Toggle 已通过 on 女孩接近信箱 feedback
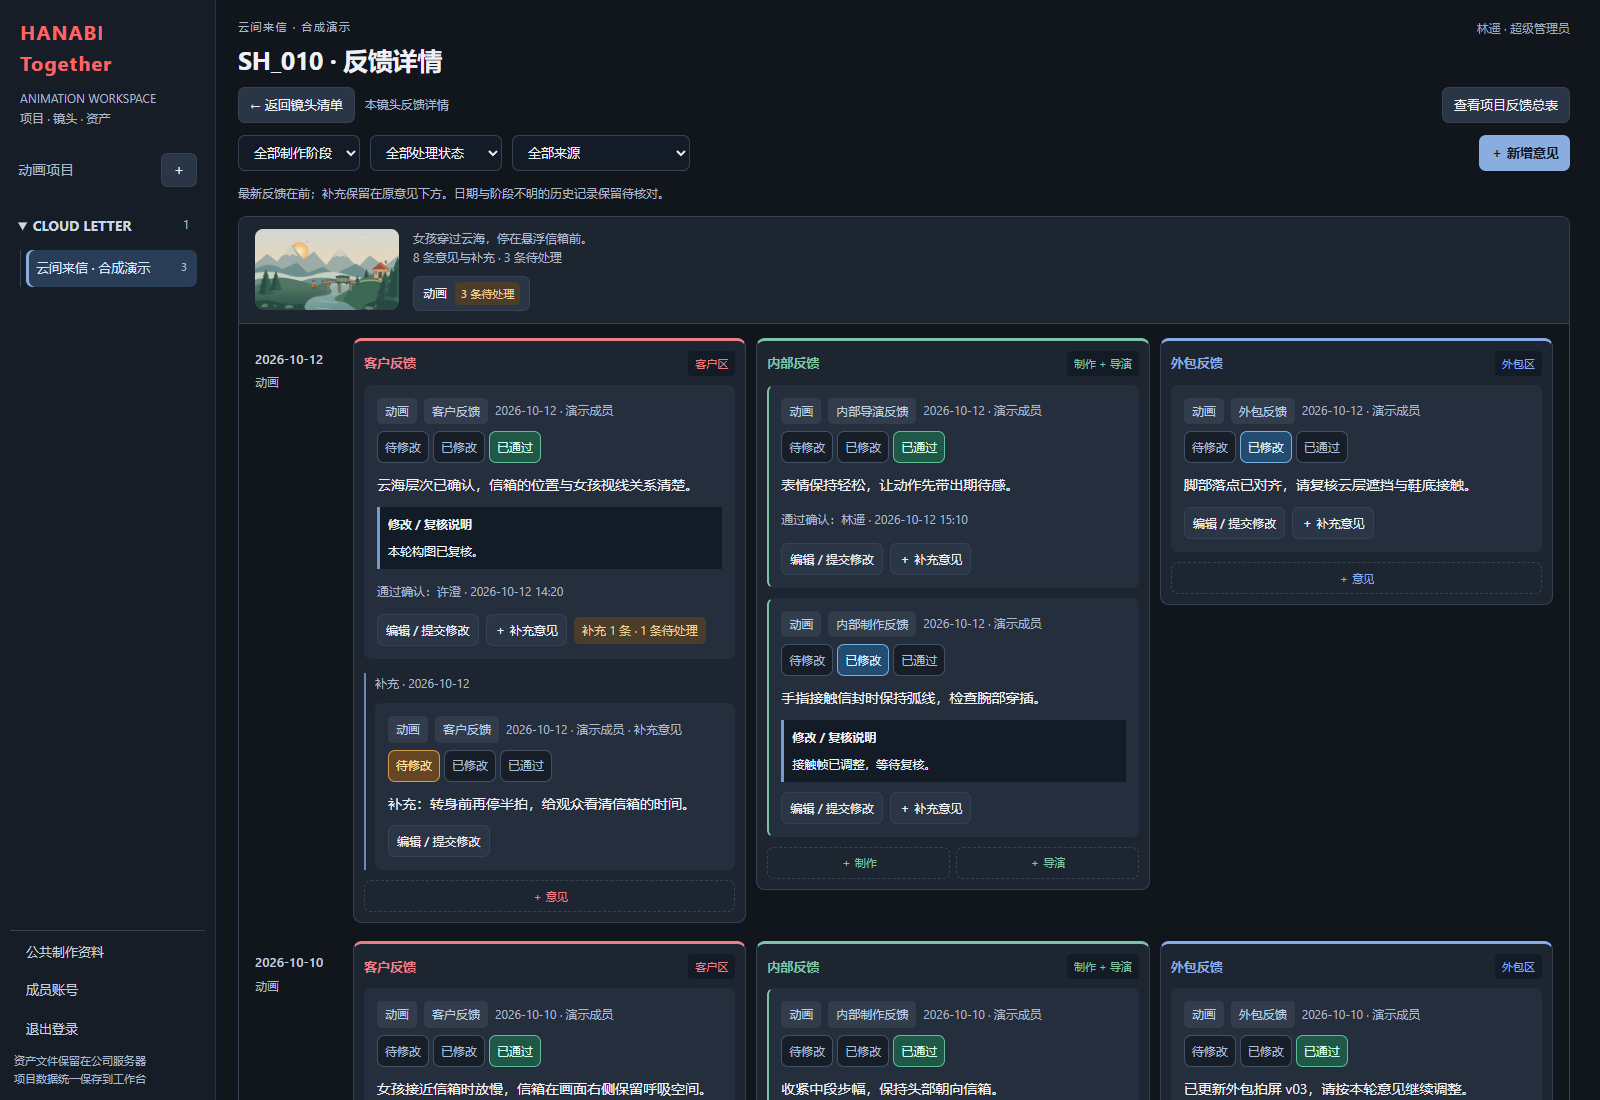This screenshot has width=1600, height=1100. pos(515,1052)
